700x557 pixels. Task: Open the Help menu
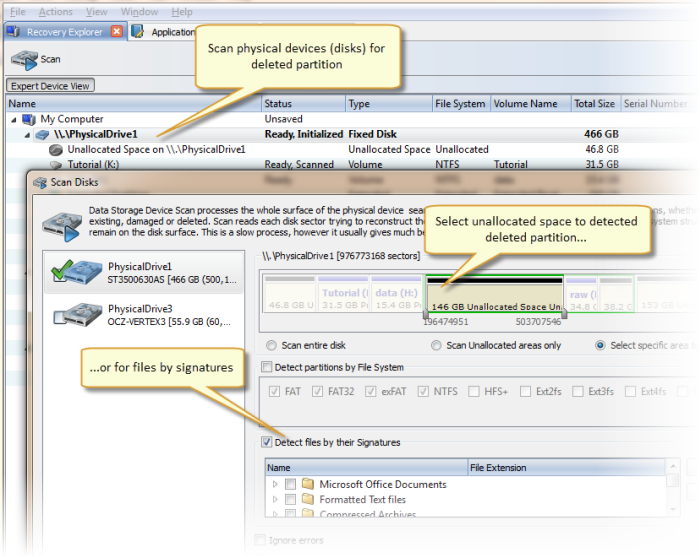pyautogui.click(x=182, y=12)
